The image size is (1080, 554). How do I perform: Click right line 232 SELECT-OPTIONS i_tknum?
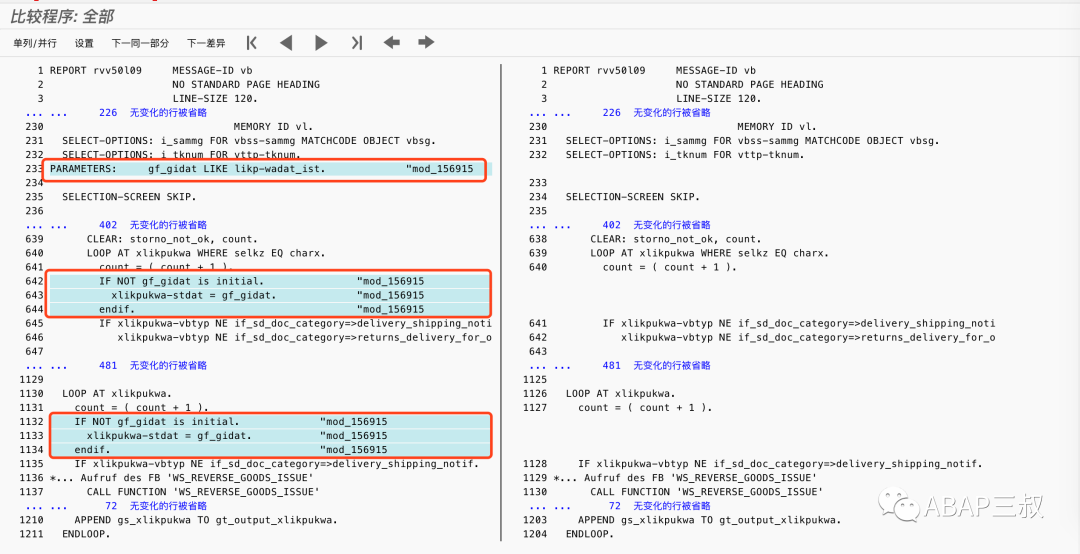tap(685, 154)
